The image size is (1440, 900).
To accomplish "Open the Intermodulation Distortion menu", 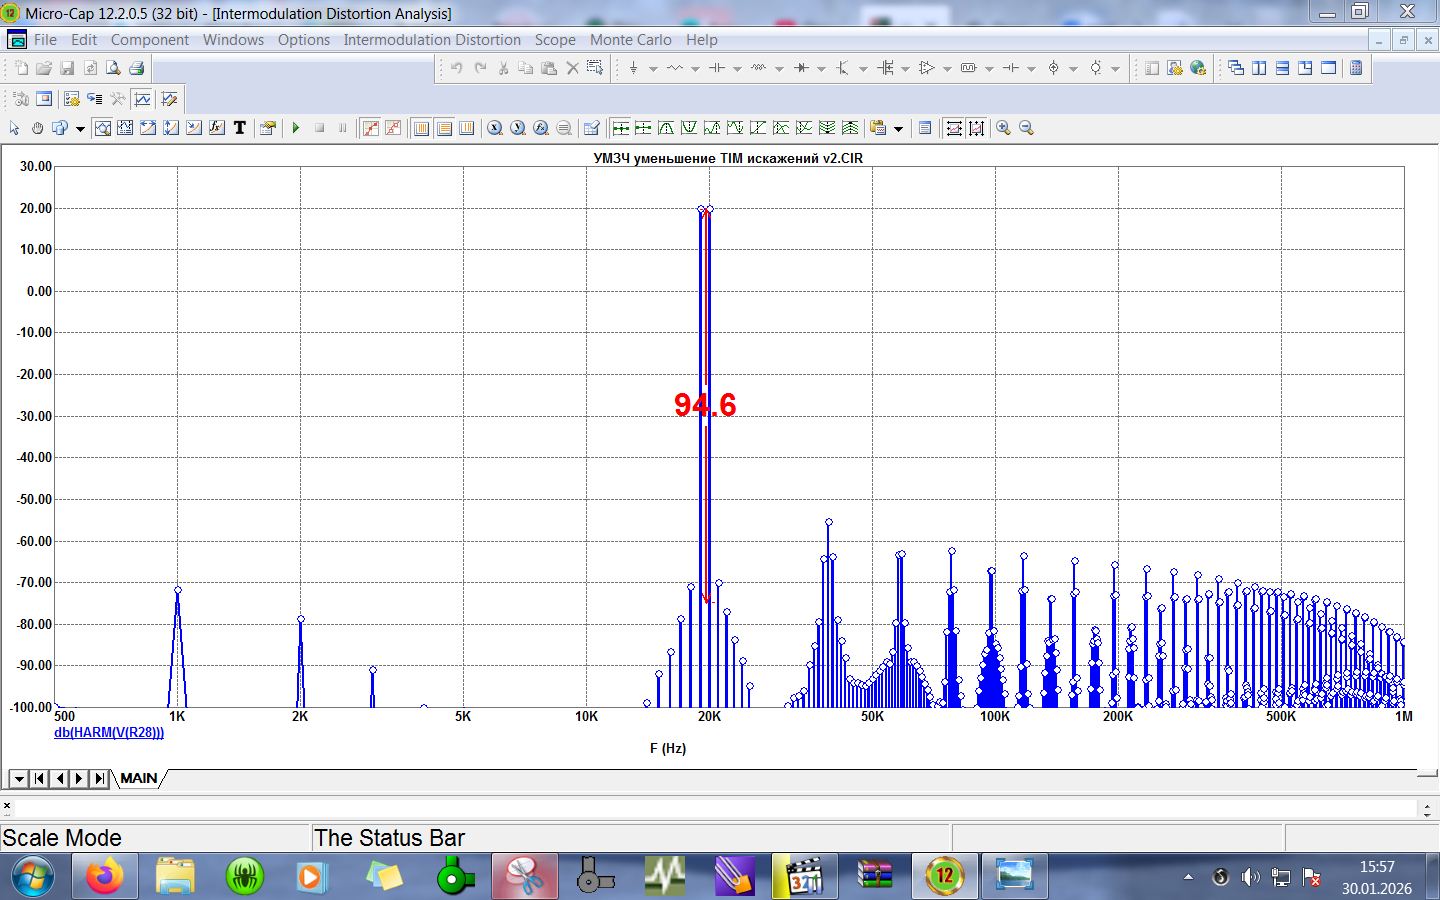I will coord(432,40).
